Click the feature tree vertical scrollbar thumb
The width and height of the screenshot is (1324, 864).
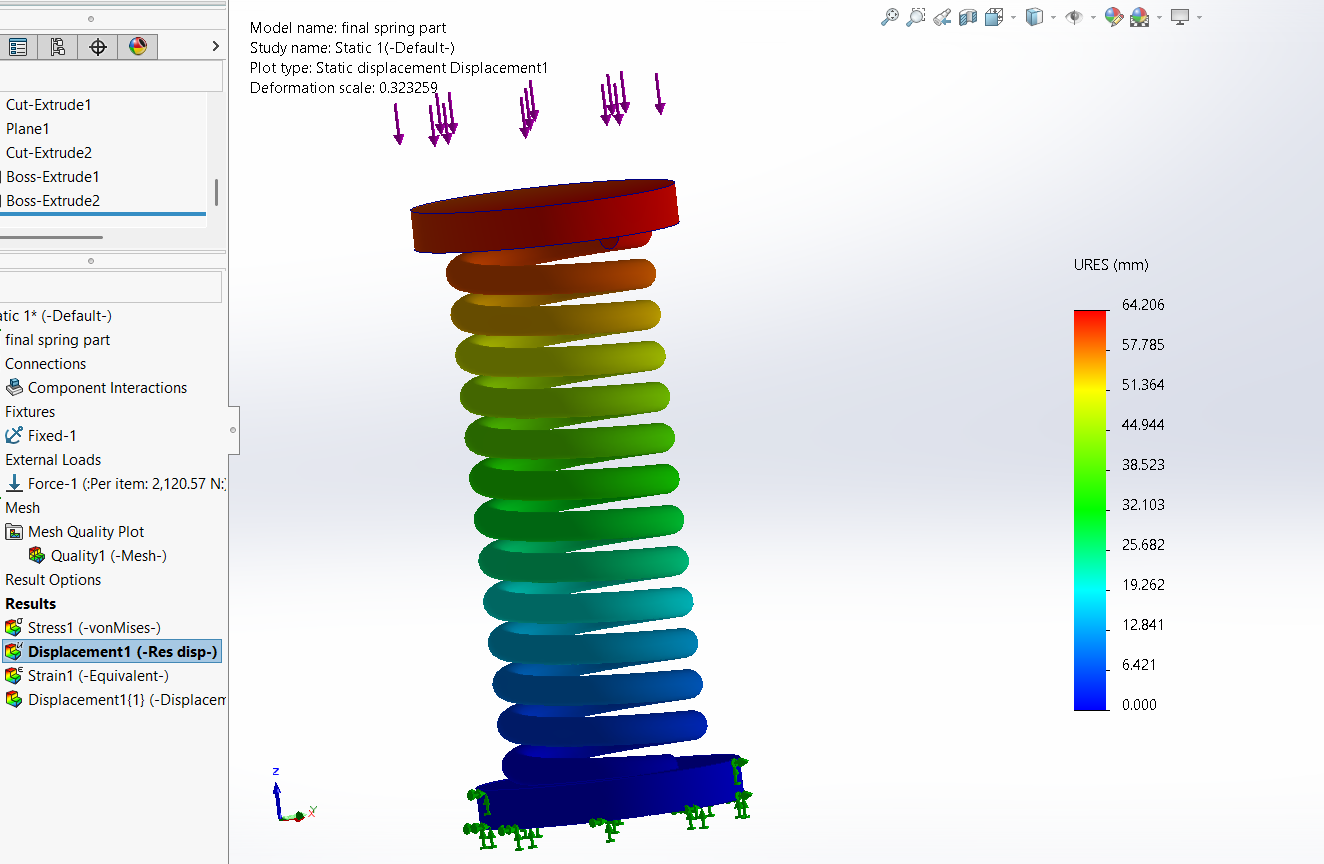[x=216, y=192]
